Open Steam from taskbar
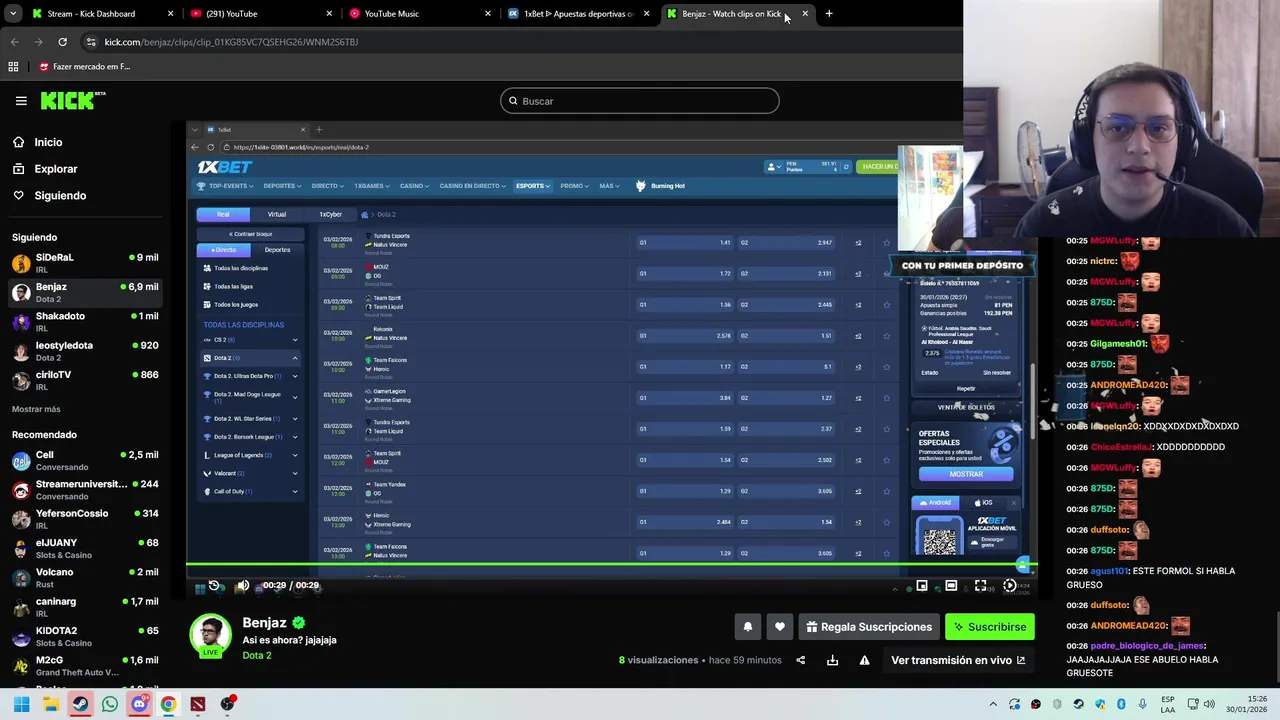 pyautogui.click(x=80, y=704)
